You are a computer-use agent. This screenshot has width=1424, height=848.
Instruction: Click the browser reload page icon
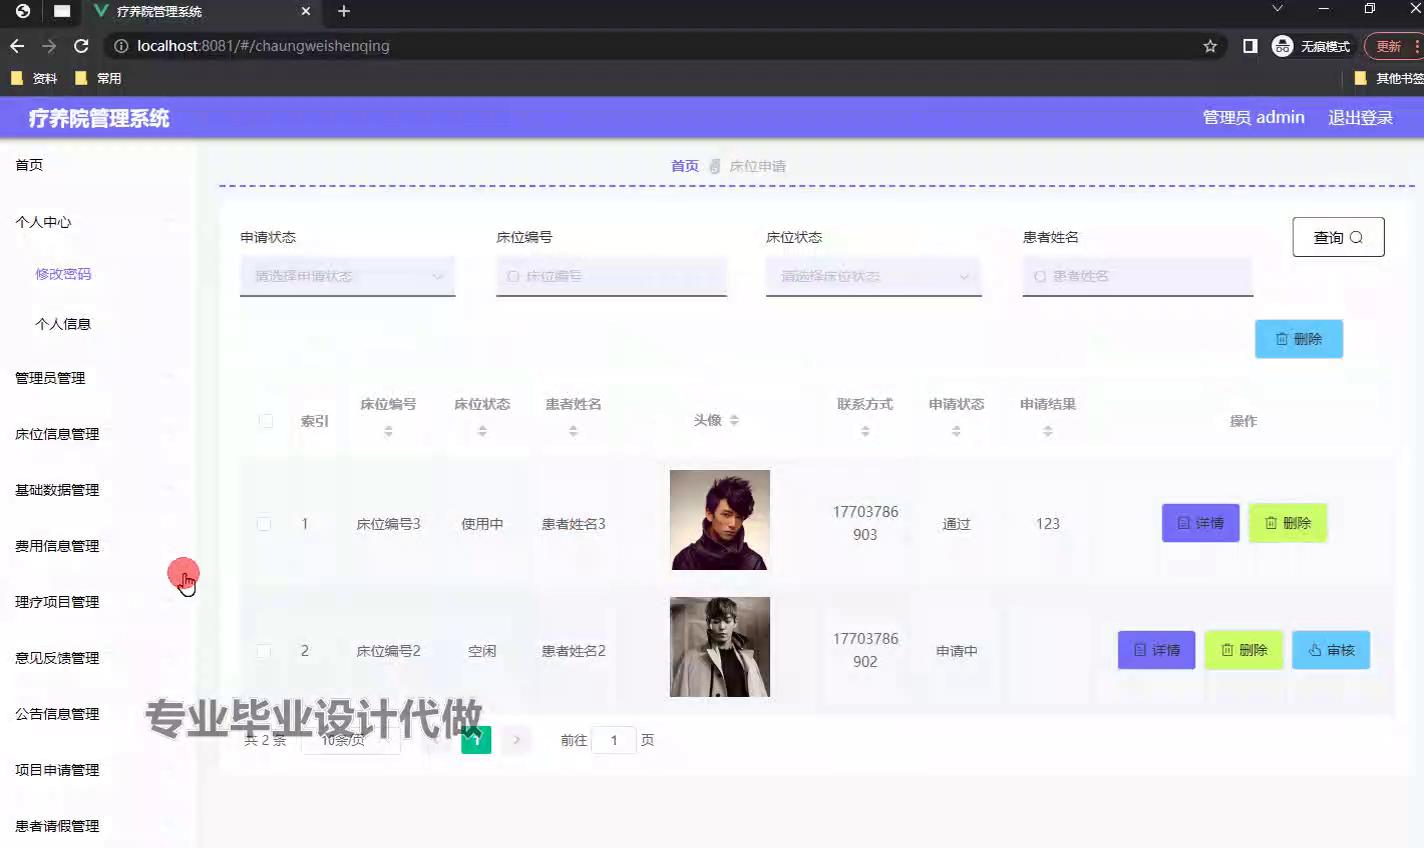[82, 46]
